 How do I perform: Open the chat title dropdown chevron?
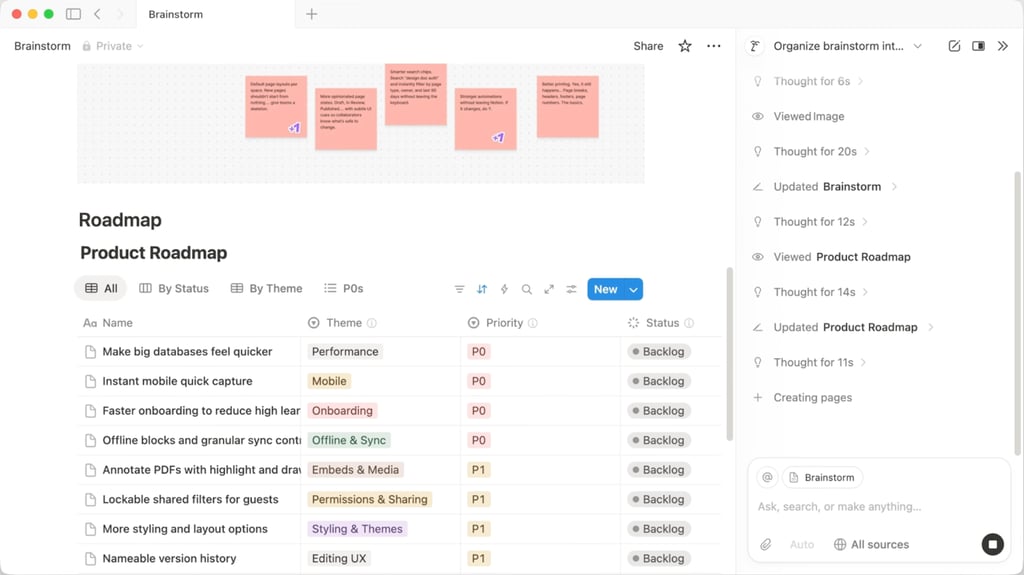coord(918,46)
